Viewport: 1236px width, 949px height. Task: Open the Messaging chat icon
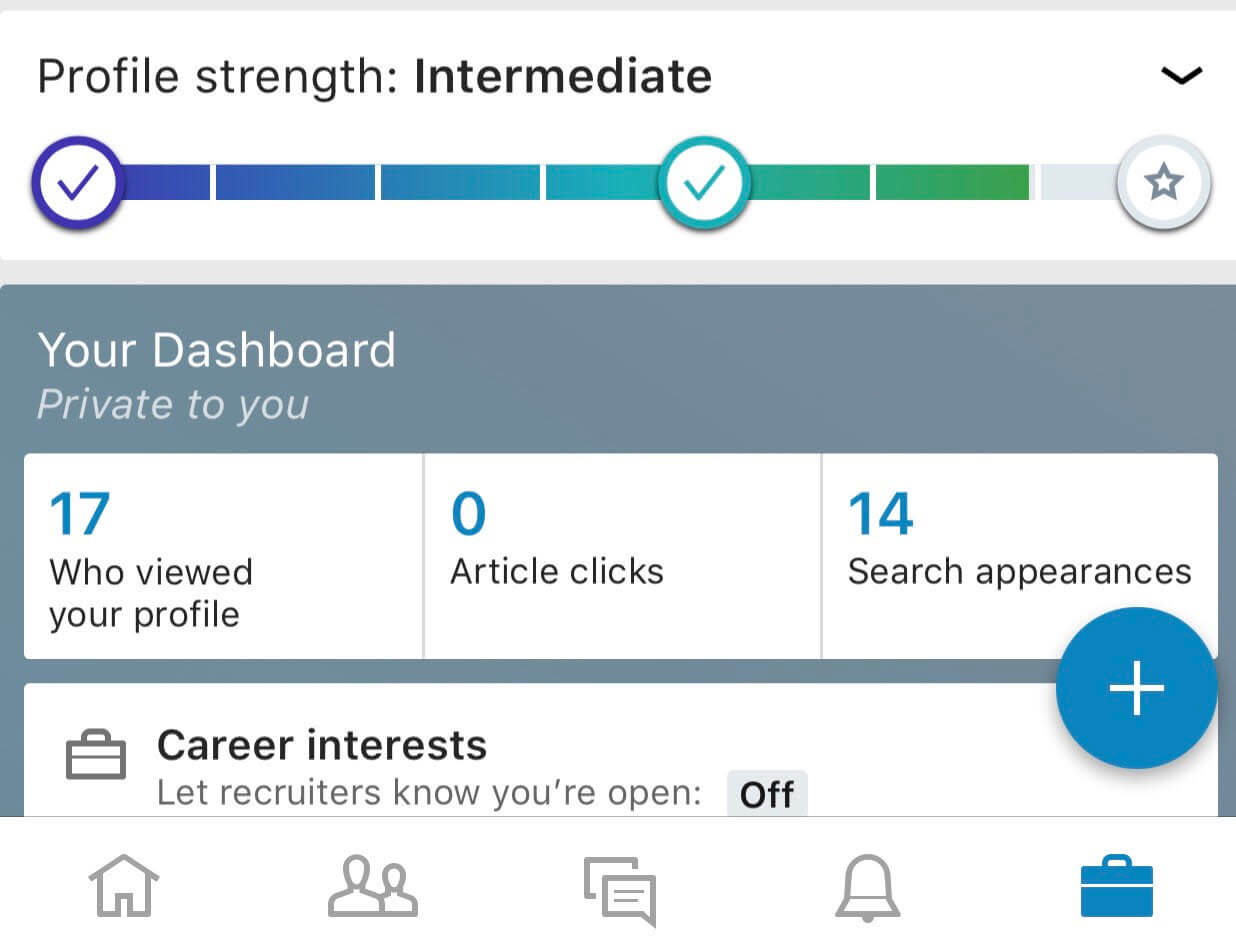(620, 890)
